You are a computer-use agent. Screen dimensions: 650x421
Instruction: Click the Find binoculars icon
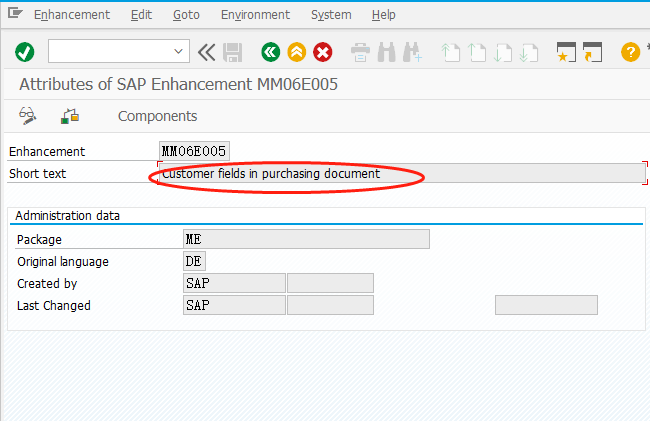click(x=387, y=52)
